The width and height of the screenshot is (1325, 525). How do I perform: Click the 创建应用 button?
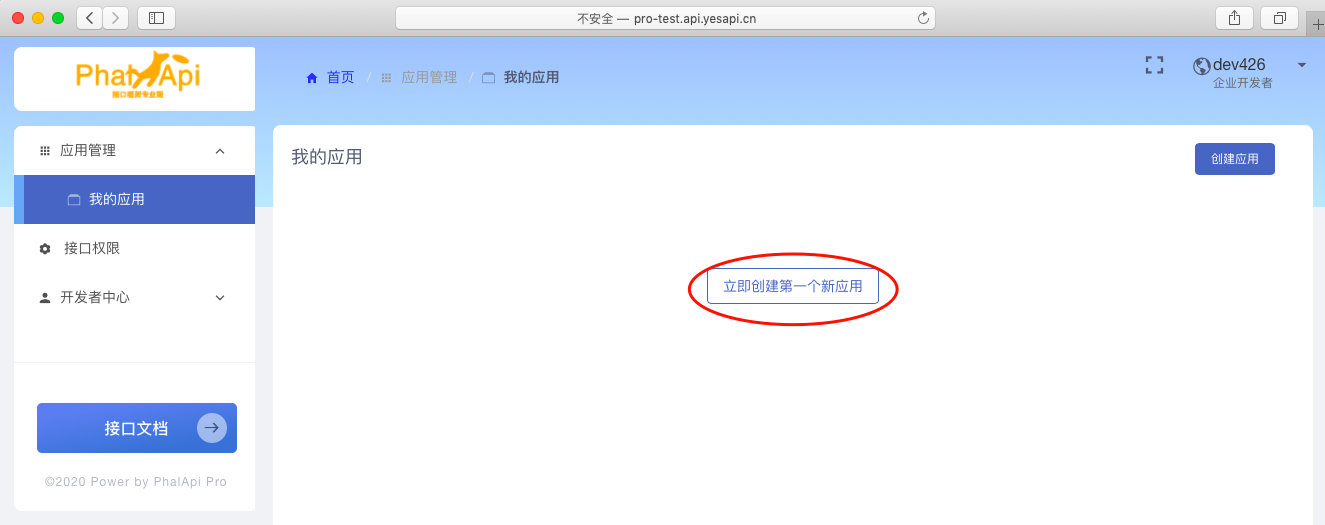coord(1234,159)
